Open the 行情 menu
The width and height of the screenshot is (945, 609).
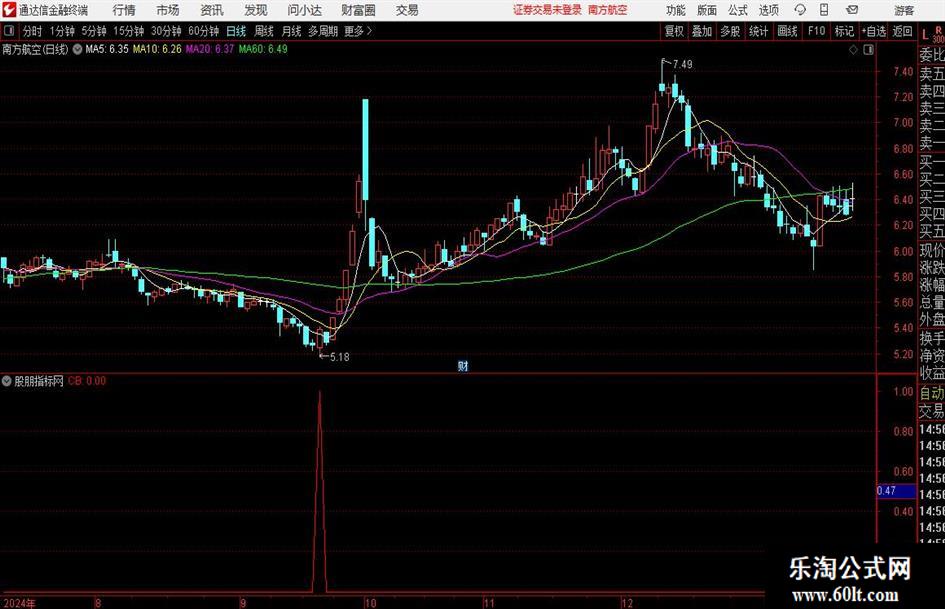click(x=124, y=10)
